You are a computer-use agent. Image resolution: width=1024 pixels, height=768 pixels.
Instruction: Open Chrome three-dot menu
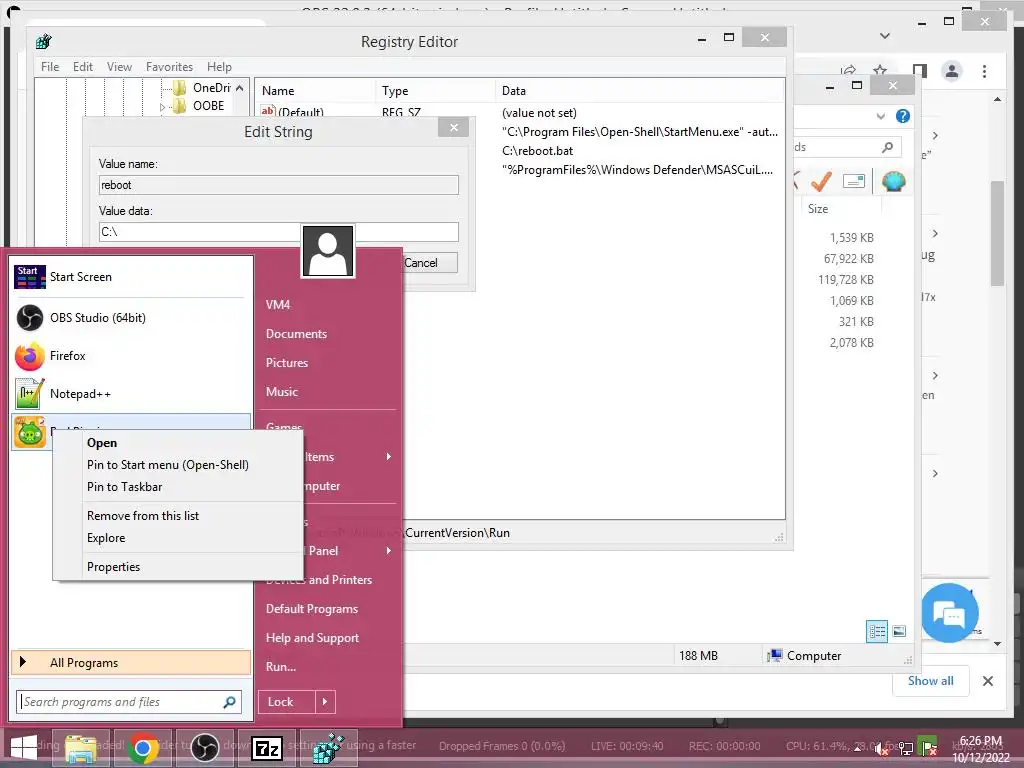[x=984, y=71]
